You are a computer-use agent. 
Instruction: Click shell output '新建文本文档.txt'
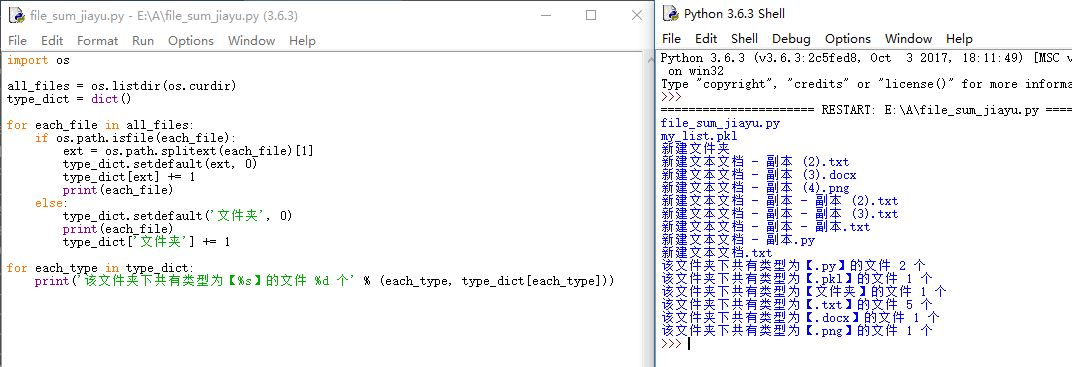(716, 253)
